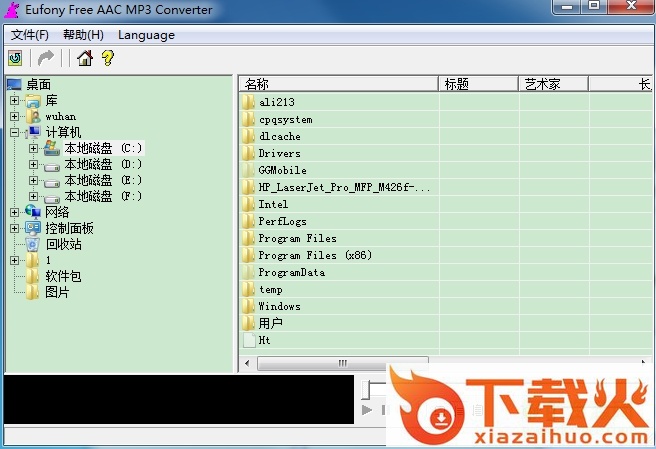
Task: Open the Language menu
Action: tap(146, 35)
